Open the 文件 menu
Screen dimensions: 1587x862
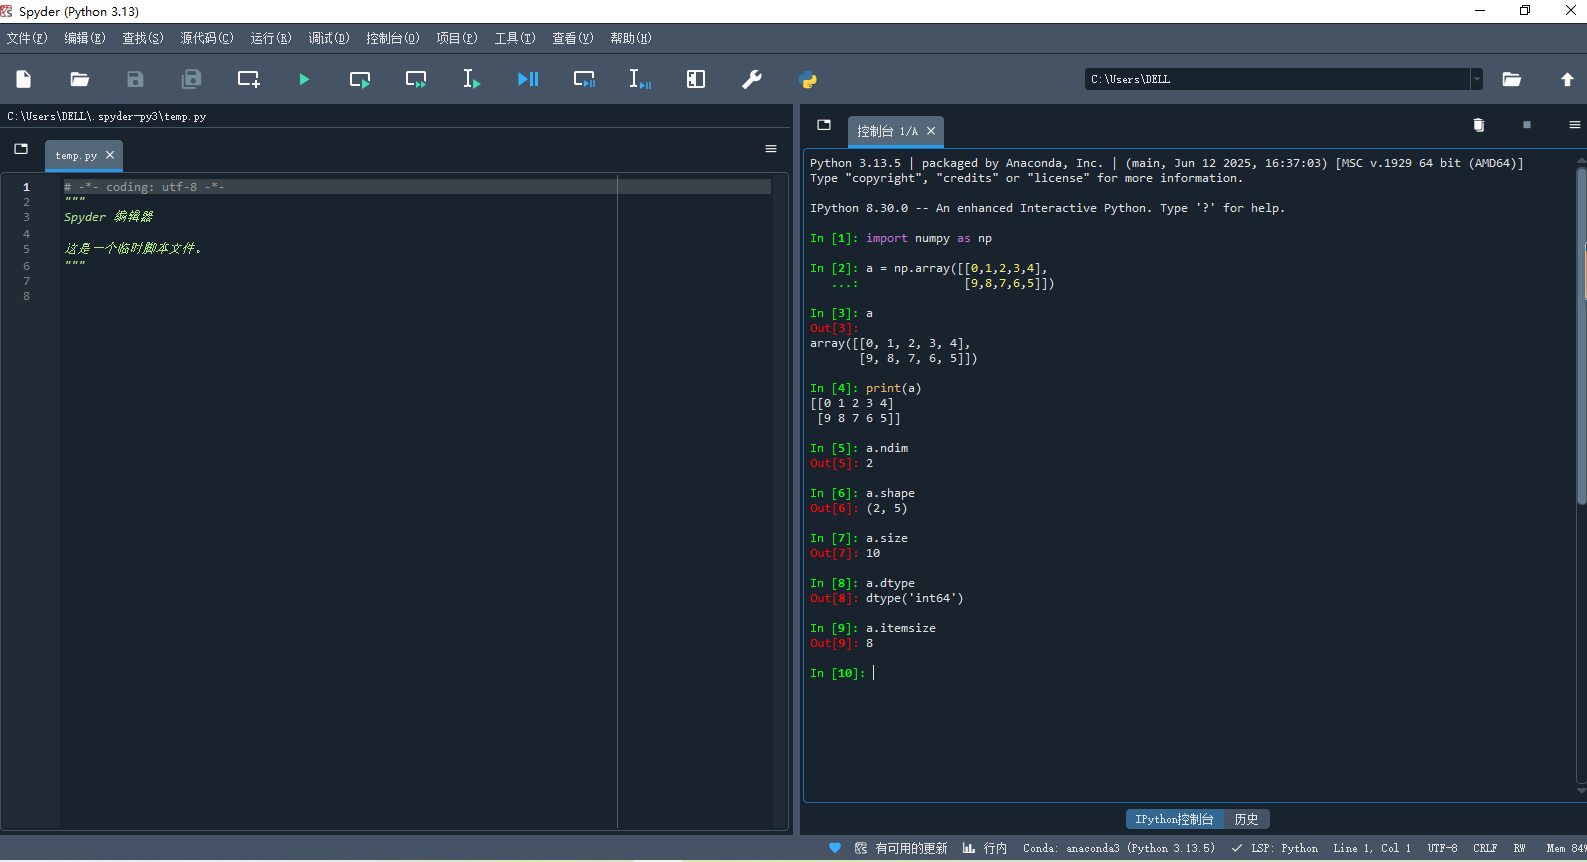(27, 38)
